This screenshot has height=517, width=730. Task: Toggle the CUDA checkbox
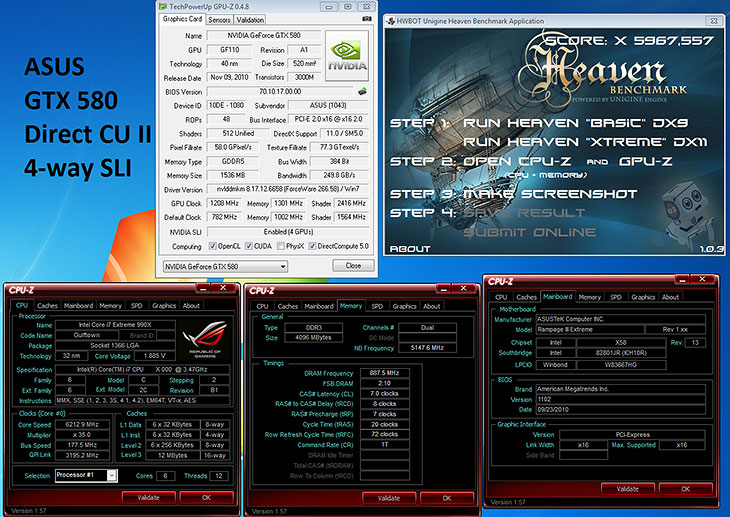pyautogui.click(x=249, y=246)
